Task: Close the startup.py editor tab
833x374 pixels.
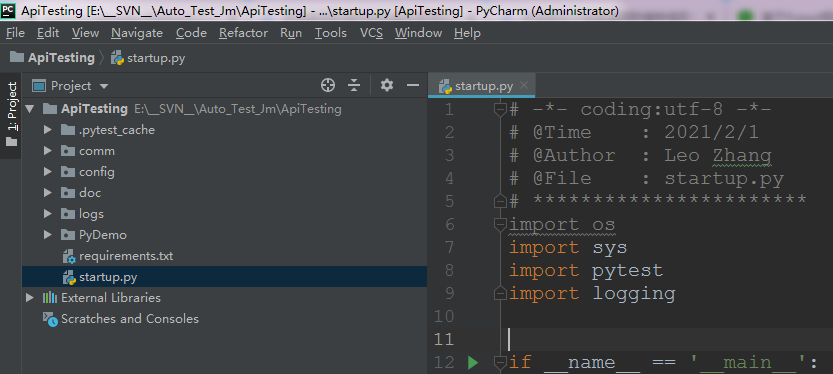Action: pyautogui.click(x=524, y=85)
